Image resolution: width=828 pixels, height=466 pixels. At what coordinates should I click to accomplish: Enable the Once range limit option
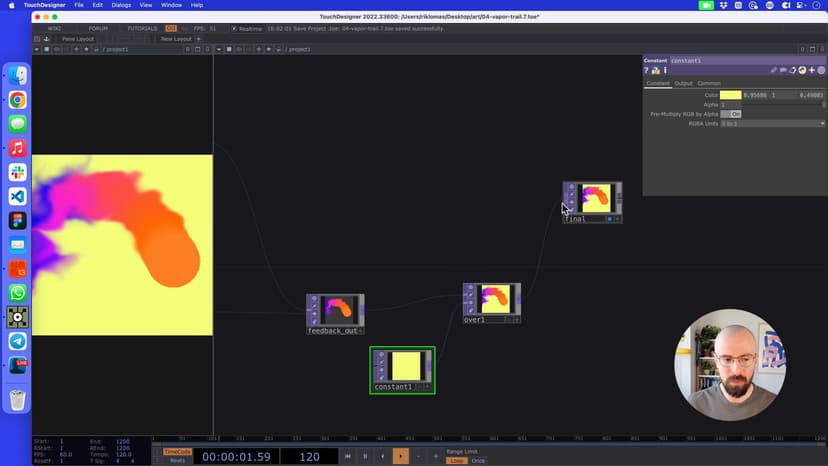pyautogui.click(x=478, y=461)
